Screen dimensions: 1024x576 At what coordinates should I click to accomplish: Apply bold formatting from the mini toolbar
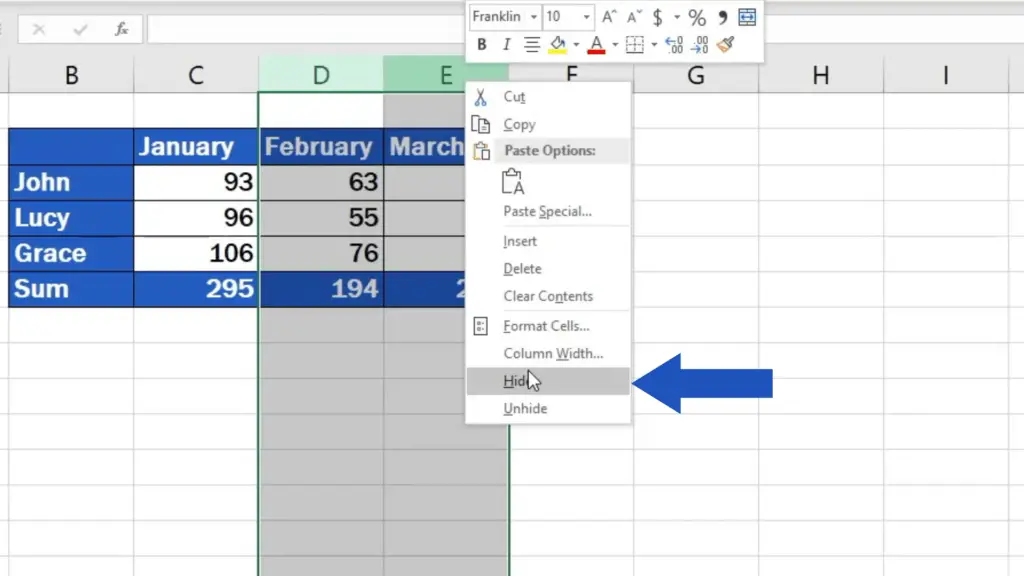[x=482, y=44]
